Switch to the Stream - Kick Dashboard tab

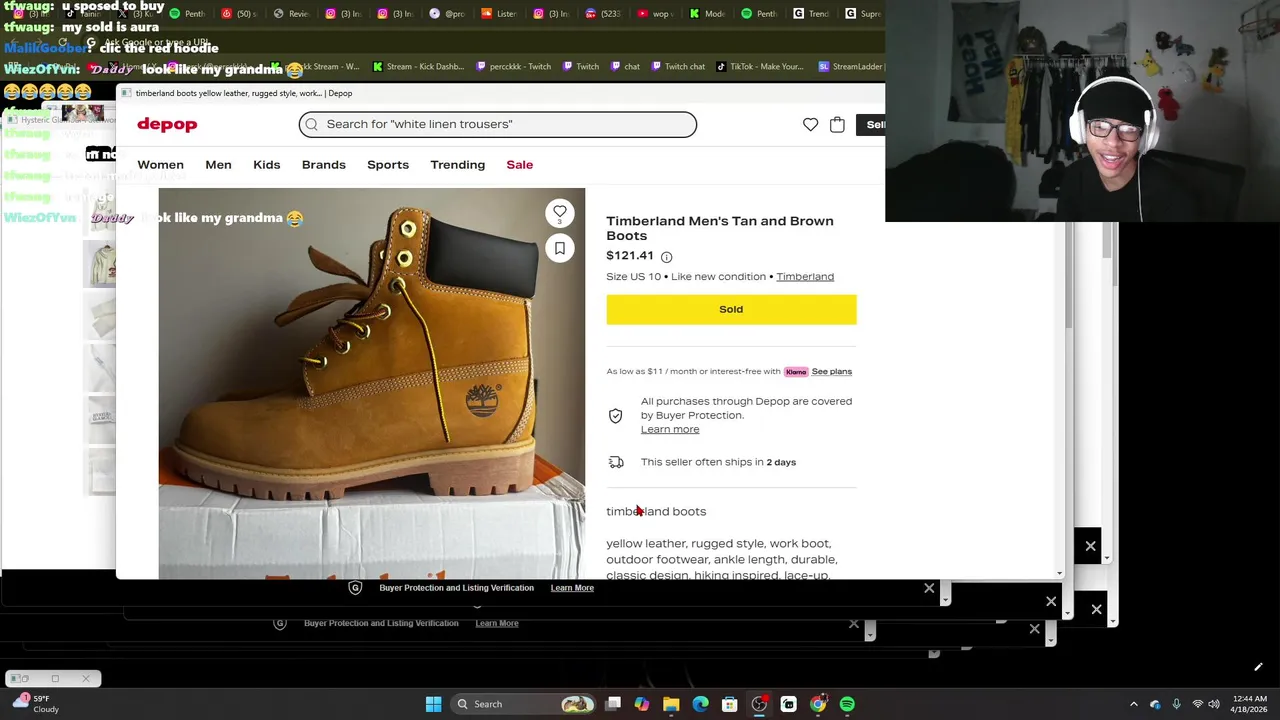tap(418, 67)
